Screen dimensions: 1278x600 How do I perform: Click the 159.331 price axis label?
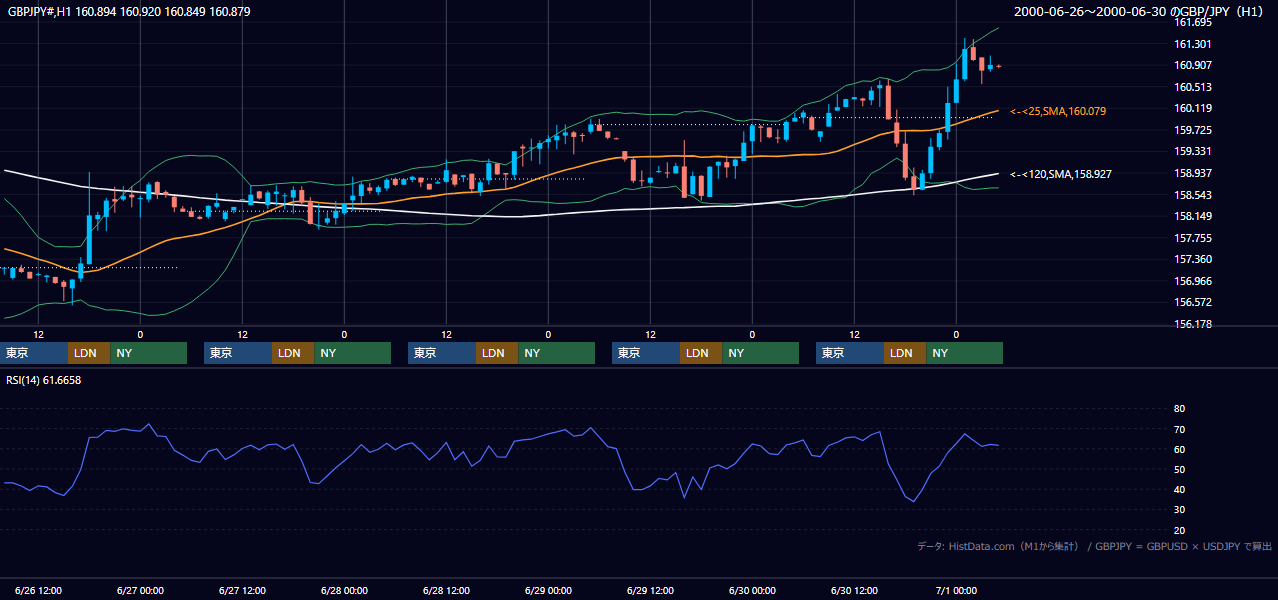click(x=1193, y=152)
